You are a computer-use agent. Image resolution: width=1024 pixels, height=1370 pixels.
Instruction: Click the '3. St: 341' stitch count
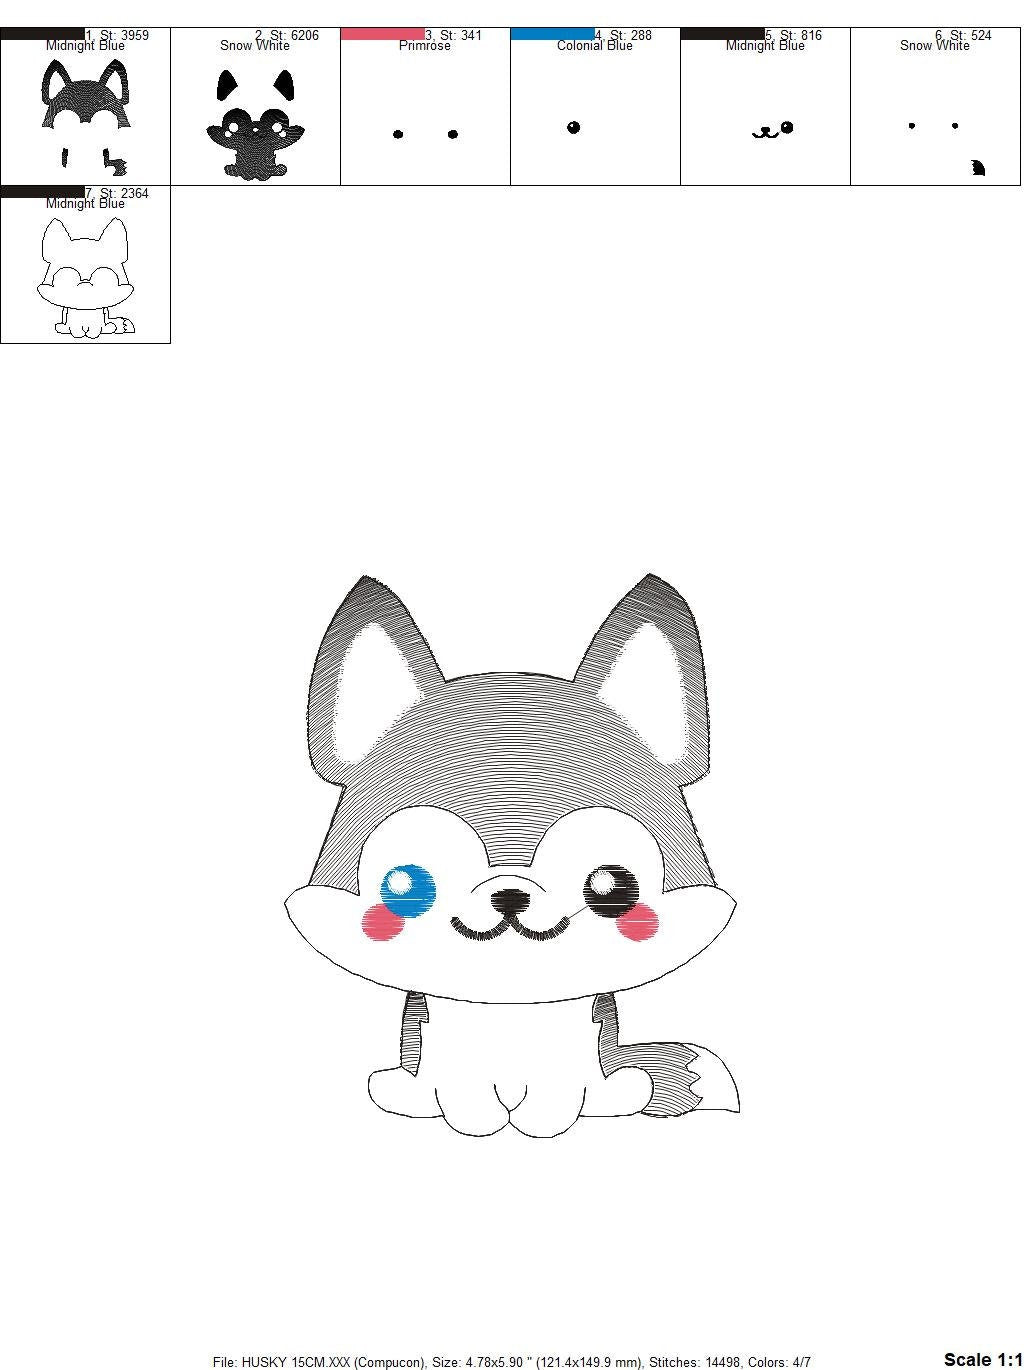(454, 35)
